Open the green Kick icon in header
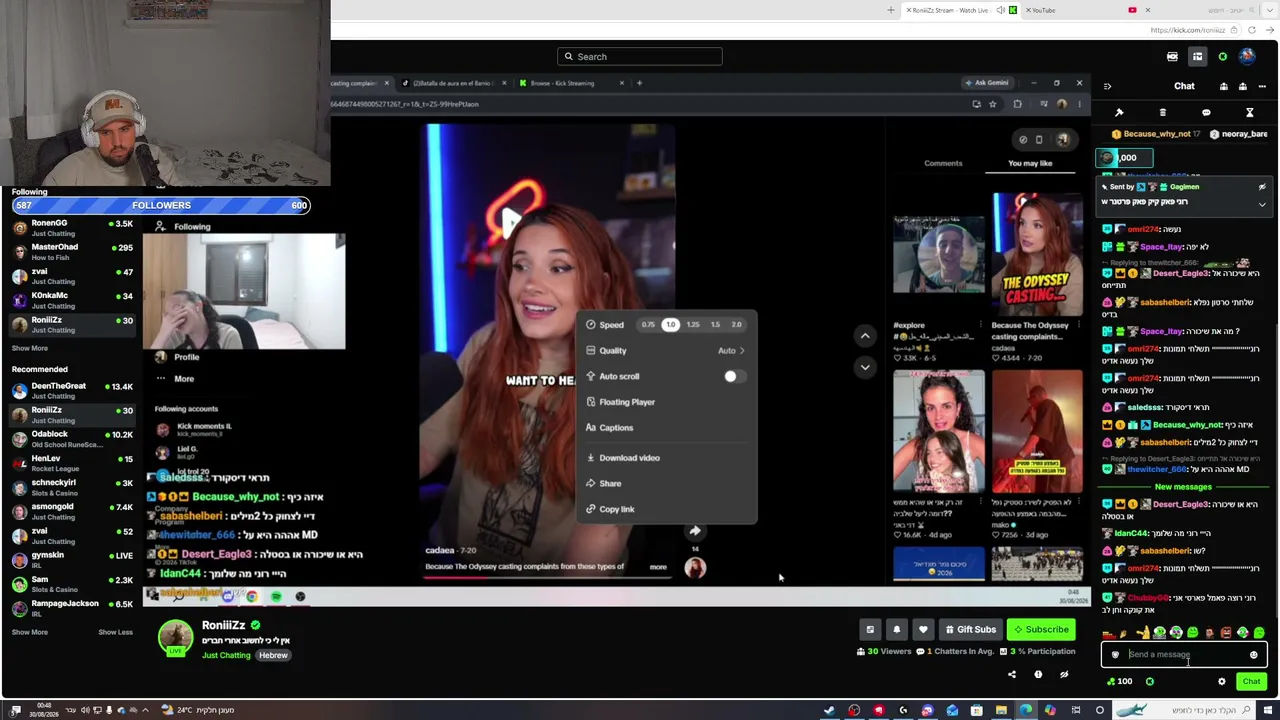Screen dimensions: 1280x720 coord(1222,57)
